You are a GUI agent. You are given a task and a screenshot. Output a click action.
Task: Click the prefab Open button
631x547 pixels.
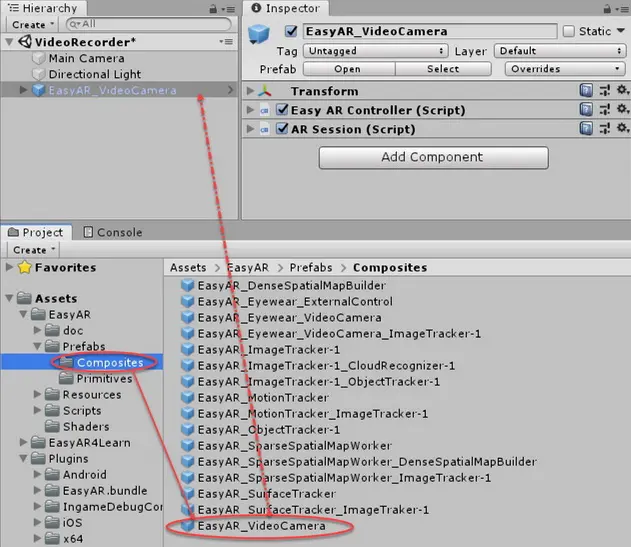pyautogui.click(x=349, y=69)
